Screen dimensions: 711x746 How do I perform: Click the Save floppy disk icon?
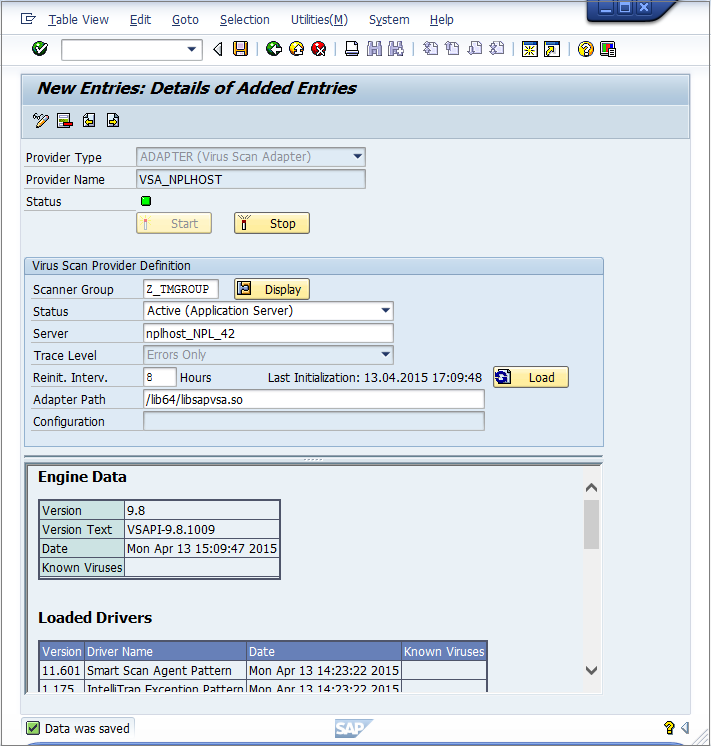(240, 49)
